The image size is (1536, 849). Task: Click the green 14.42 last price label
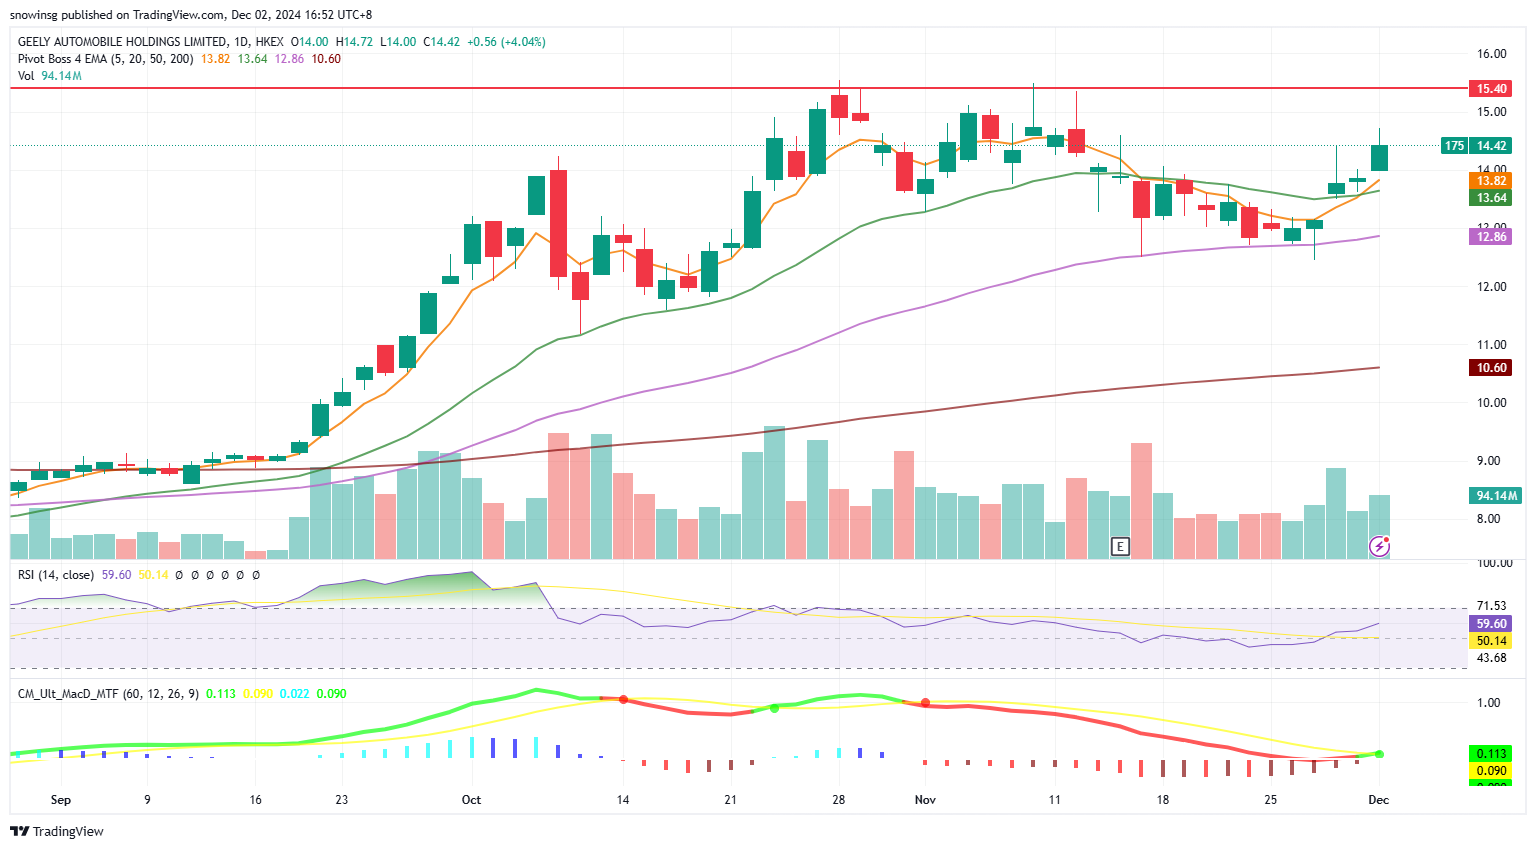click(1491, 146)
